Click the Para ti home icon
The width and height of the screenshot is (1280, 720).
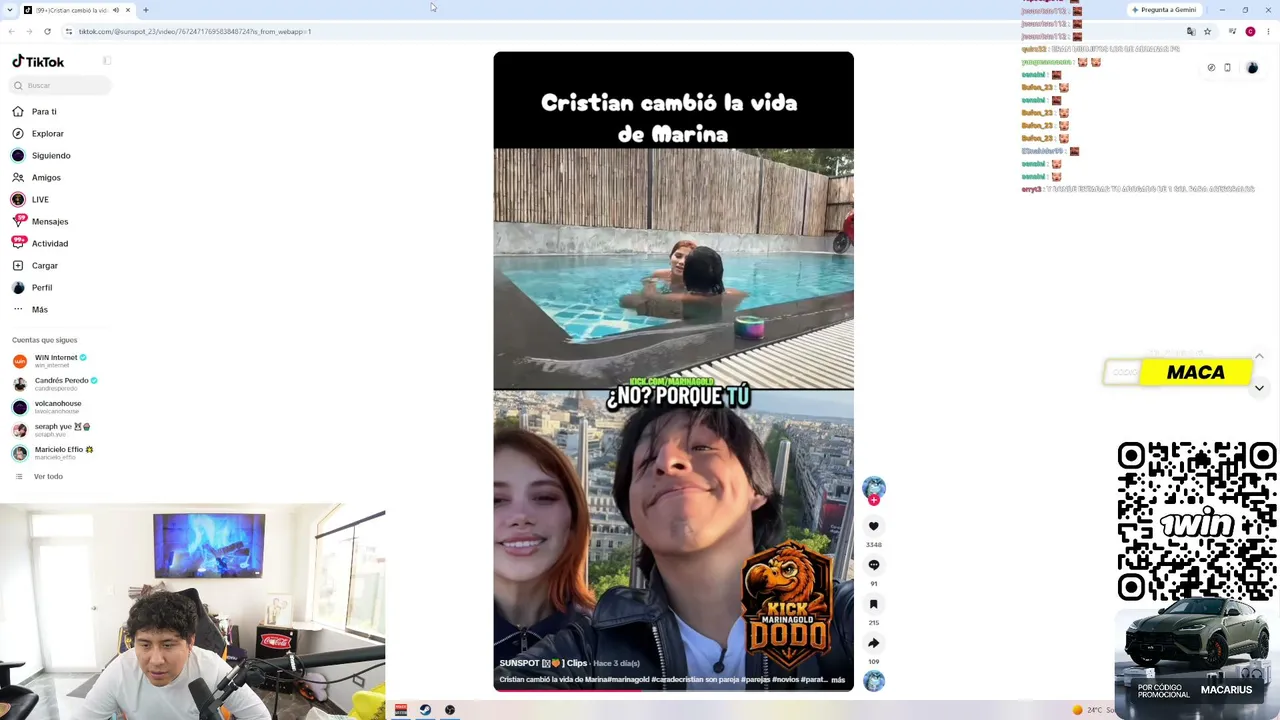(x=18, y=111)
